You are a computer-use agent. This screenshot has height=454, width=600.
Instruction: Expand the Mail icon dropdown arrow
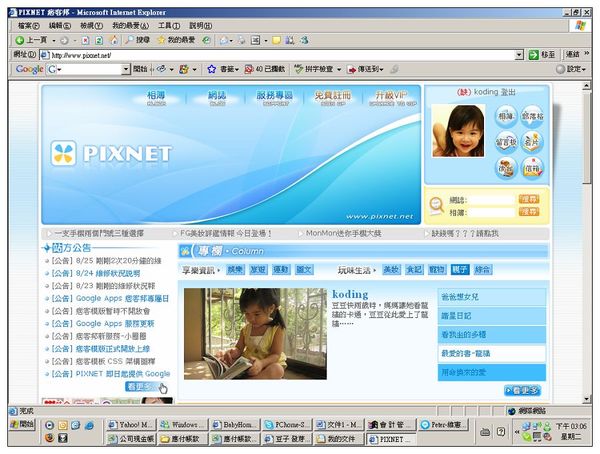pos(231,41)
